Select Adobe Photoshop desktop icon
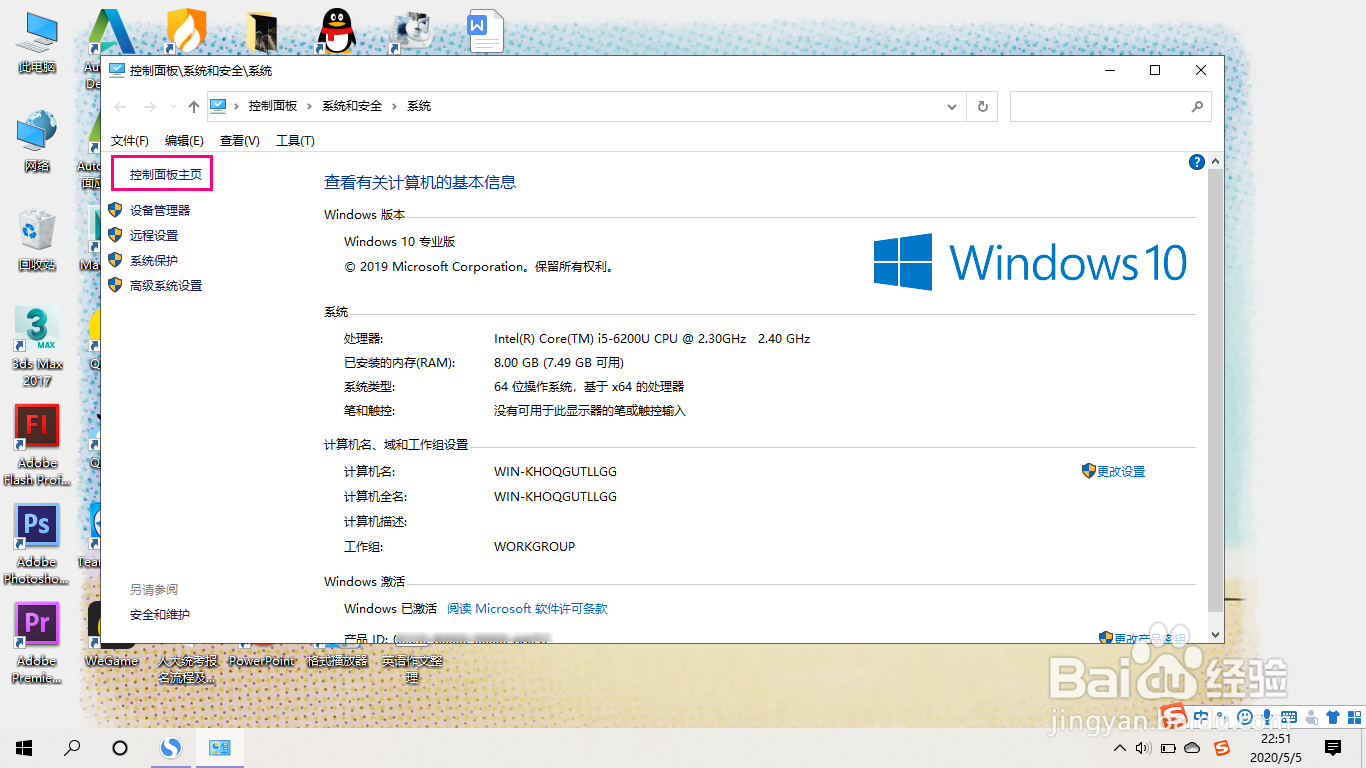The width and height of the screenshot is (1366, 768). 37,544
